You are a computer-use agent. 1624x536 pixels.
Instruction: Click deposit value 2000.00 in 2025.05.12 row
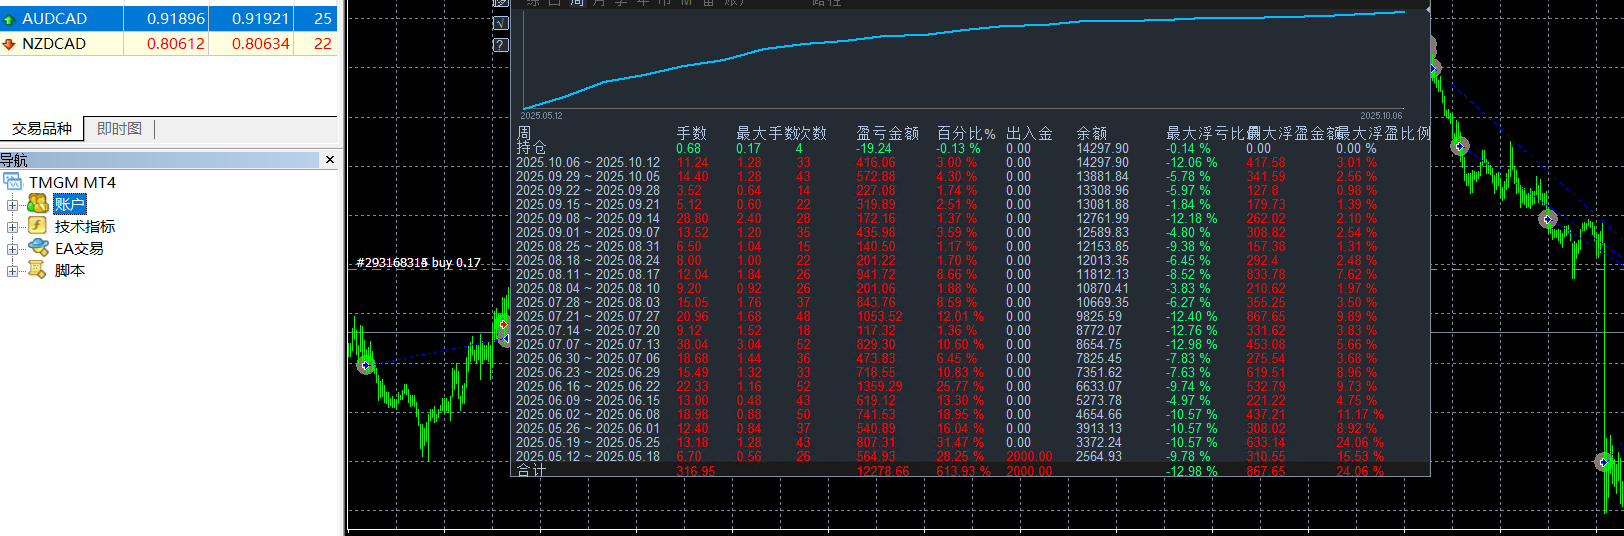point(1029,456)
